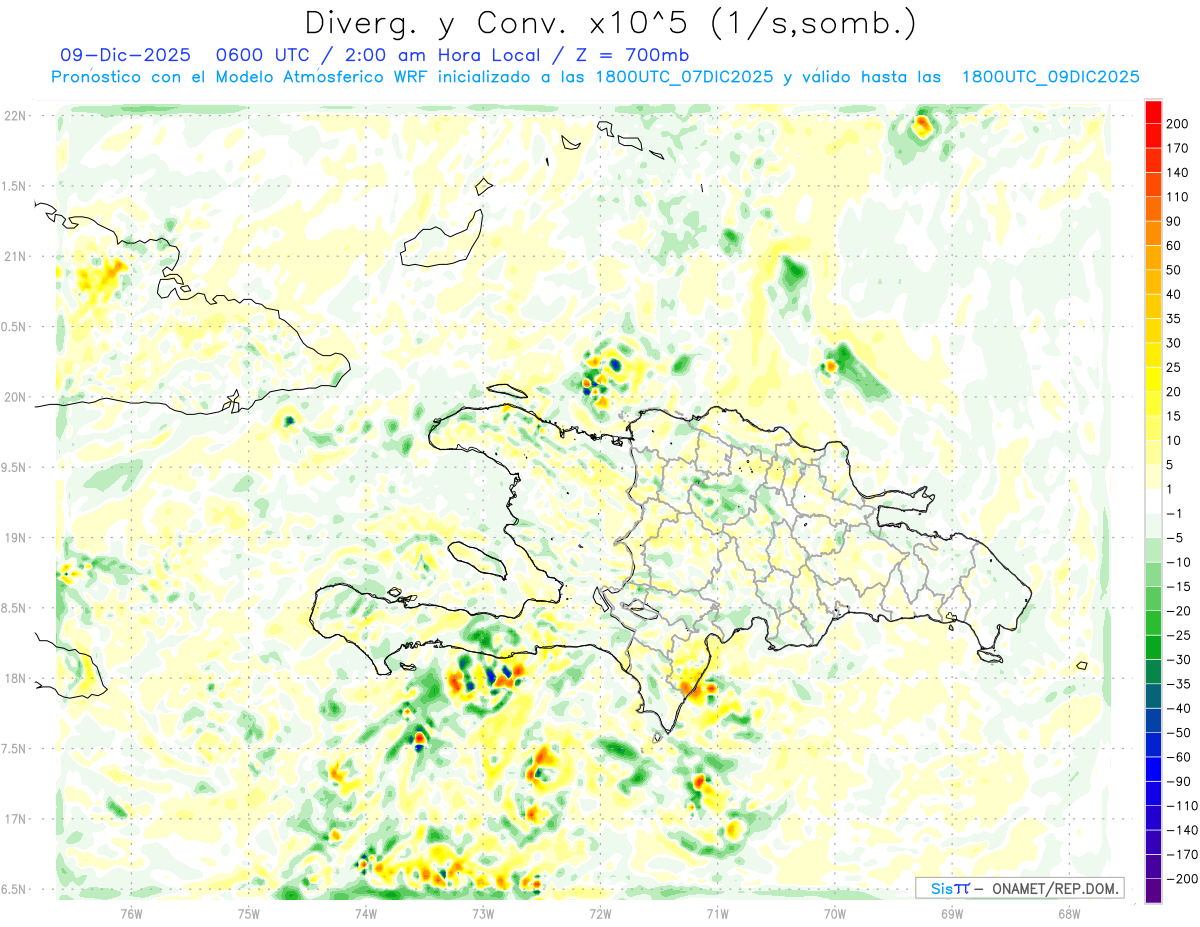The width and height of the screenshot is (1200, 927).
Task: Click the 'SisTT - ONAMET/REP.DOM.' credit box
Action: [1019, 888]
